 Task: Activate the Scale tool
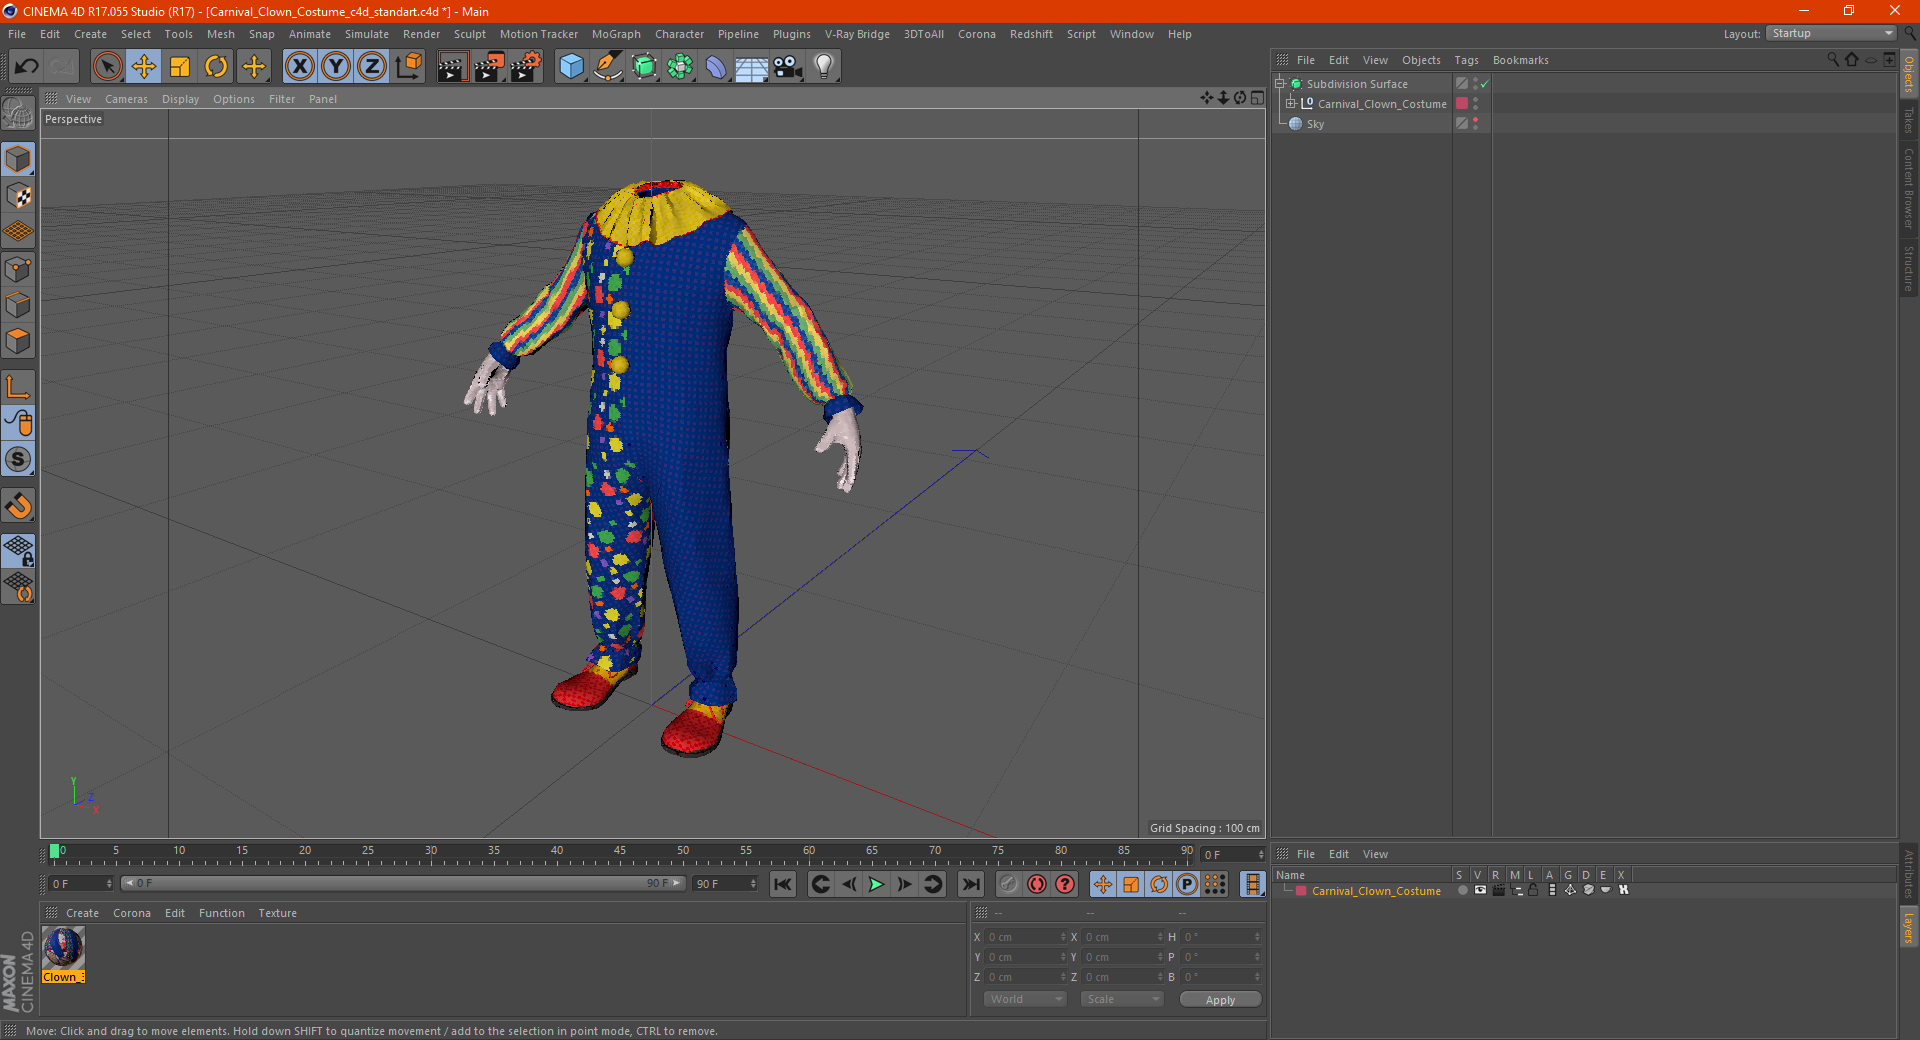[180, 67]
